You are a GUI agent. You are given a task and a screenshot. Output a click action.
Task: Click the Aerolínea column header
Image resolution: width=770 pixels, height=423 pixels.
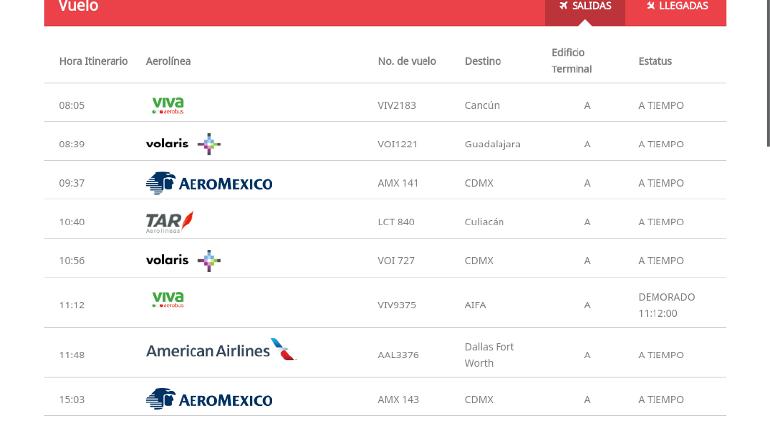click(x=168, y=61)
